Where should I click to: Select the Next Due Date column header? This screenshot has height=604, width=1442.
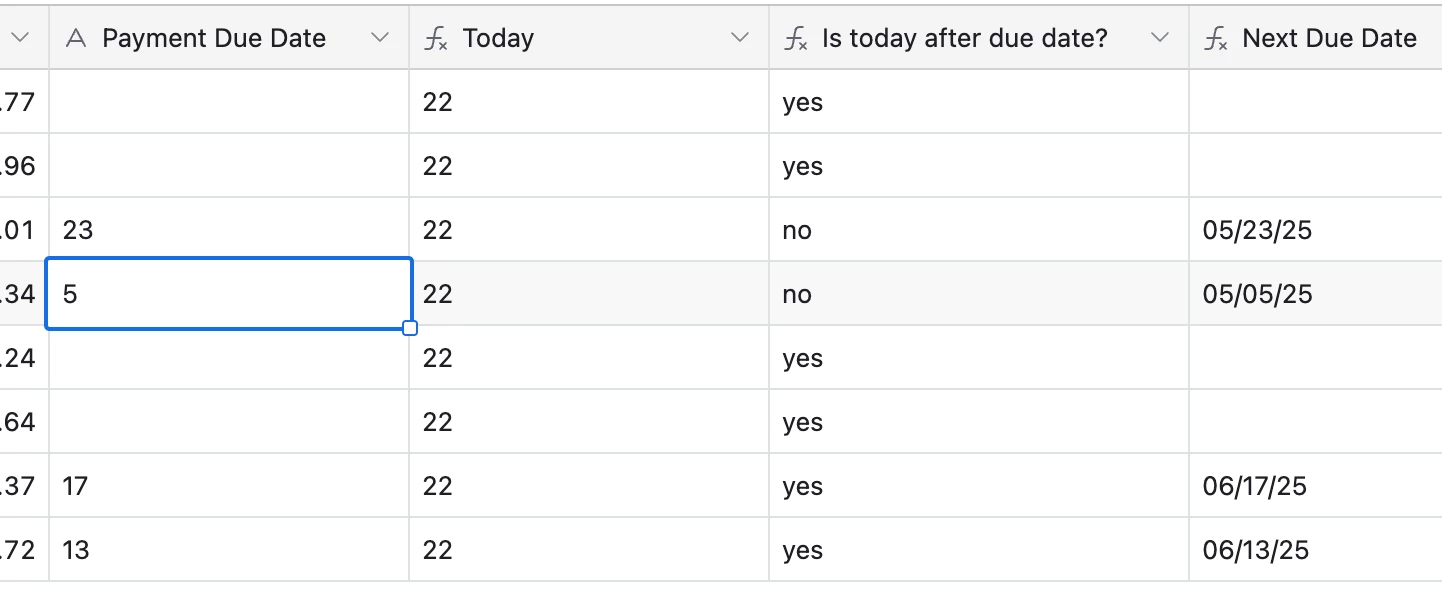pos(1316,38)
